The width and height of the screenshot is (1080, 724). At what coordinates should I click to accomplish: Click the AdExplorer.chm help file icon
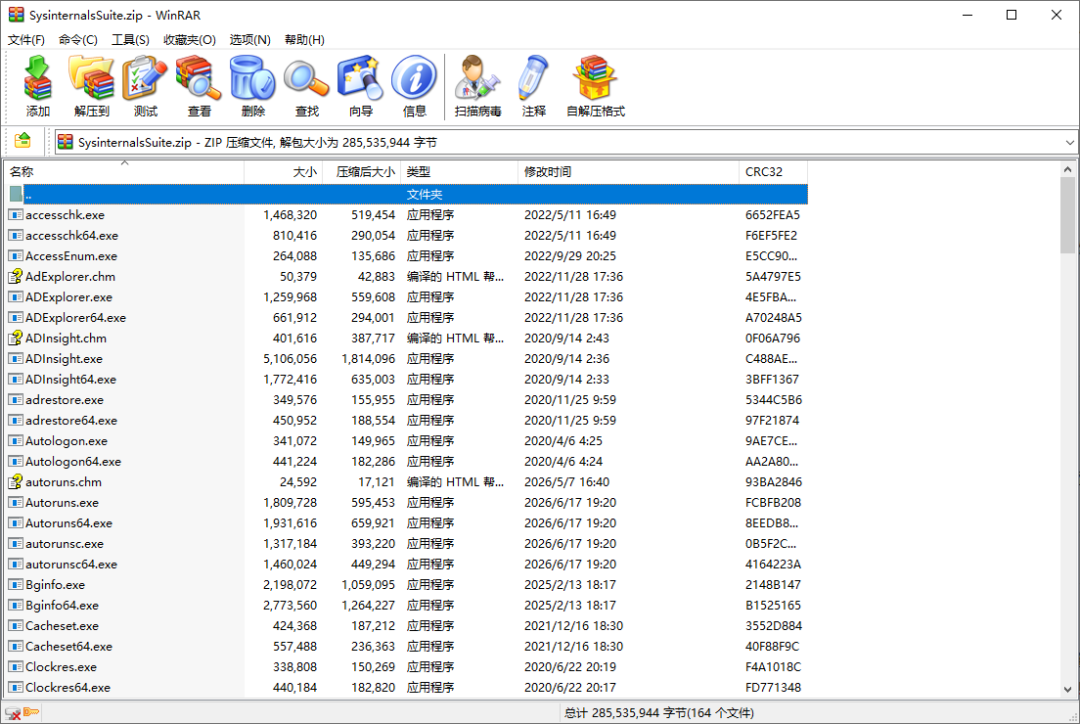click(x=15, y=276)
